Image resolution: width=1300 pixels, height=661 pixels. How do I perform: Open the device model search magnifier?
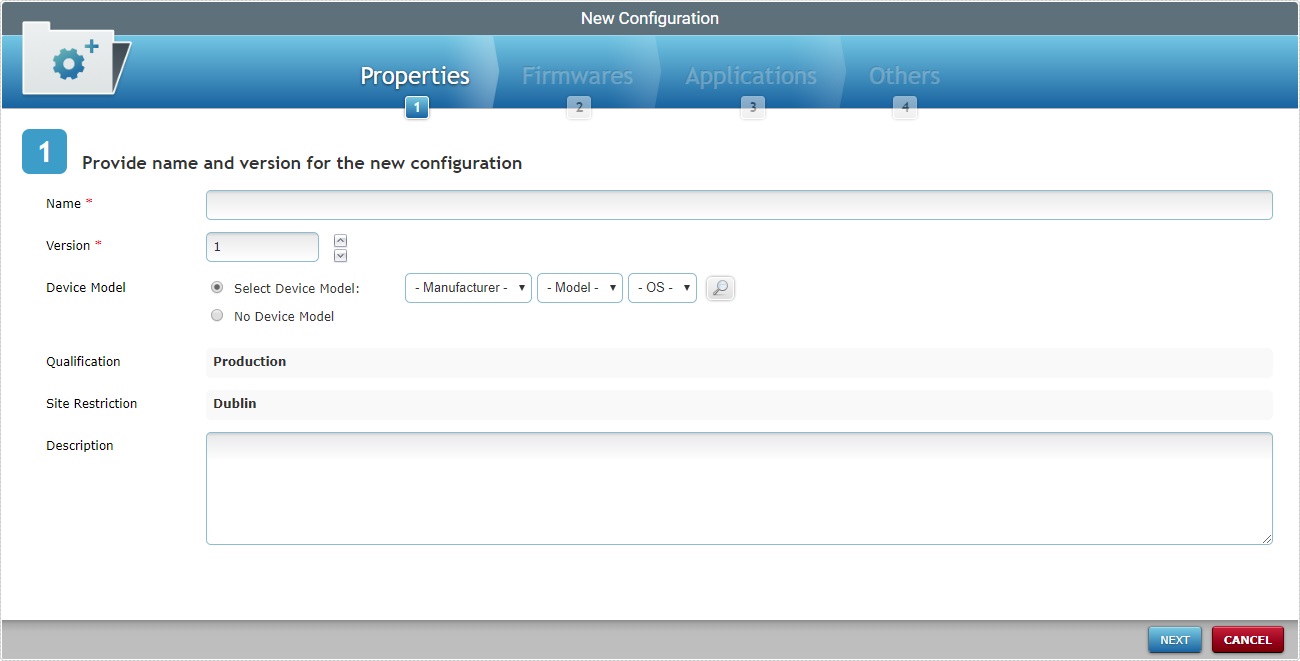click(720, 287)
